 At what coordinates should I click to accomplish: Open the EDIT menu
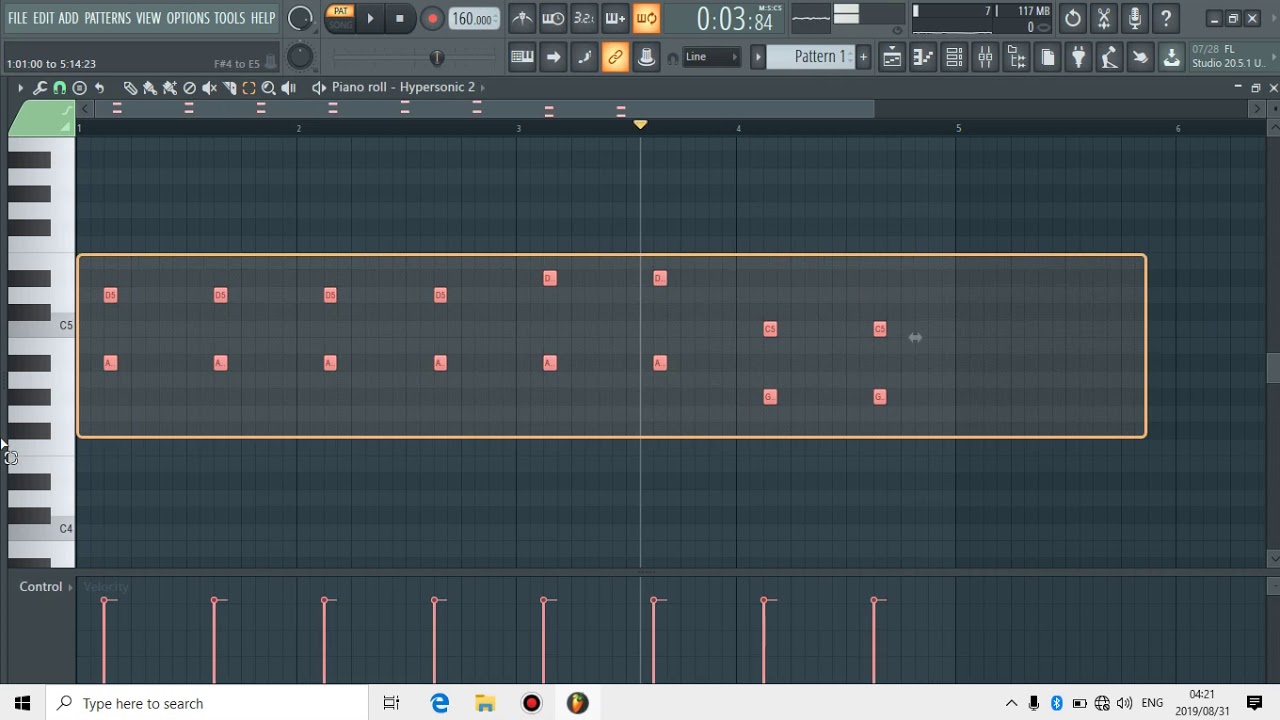coord(43,18)
